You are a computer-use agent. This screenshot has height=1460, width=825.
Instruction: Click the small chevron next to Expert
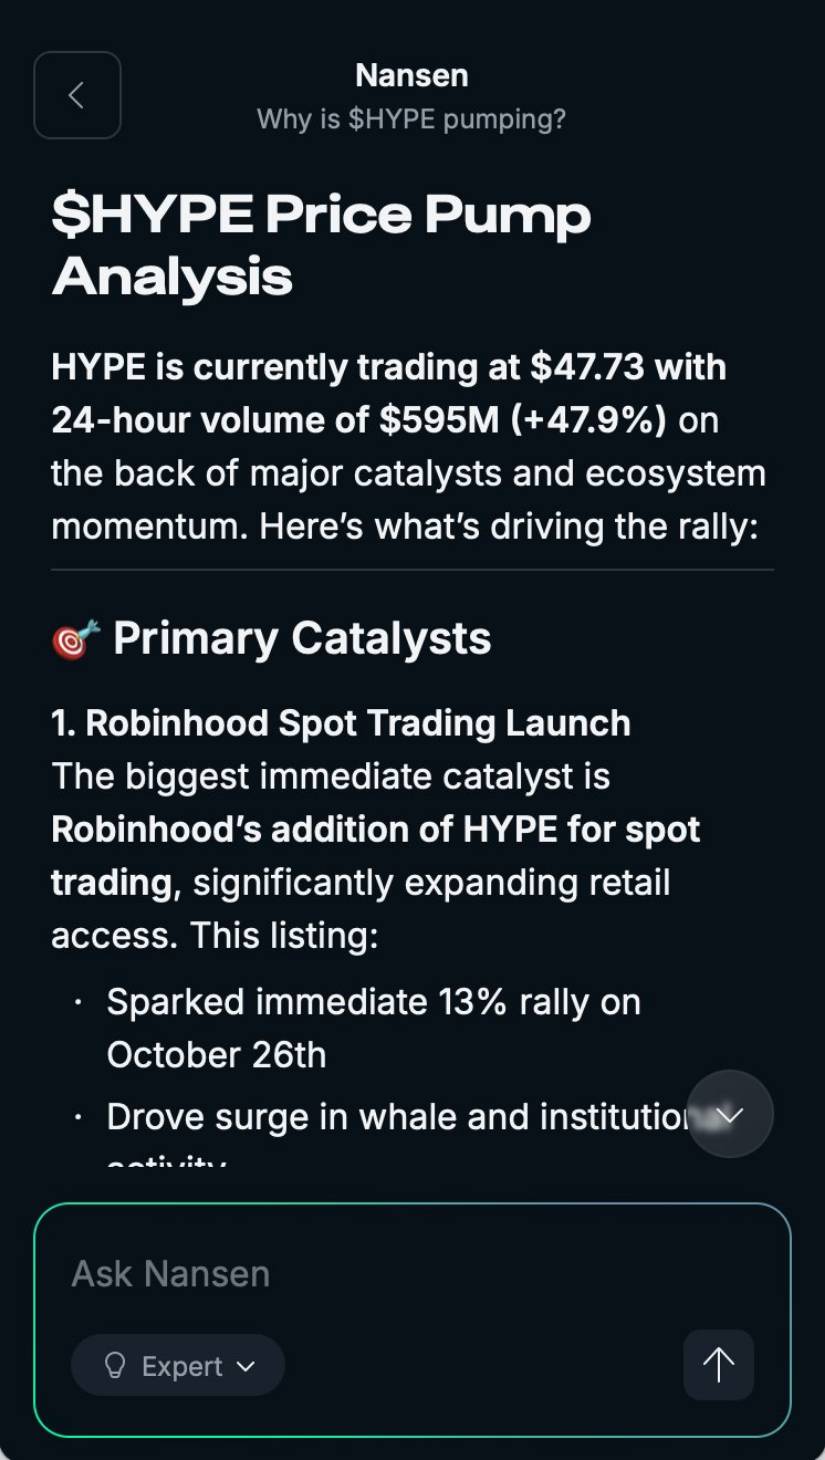[x=246, y=1366]
